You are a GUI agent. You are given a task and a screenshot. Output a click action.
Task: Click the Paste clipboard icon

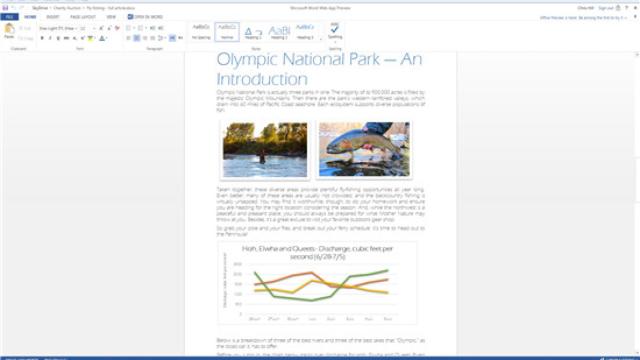[x=9, y=29]
